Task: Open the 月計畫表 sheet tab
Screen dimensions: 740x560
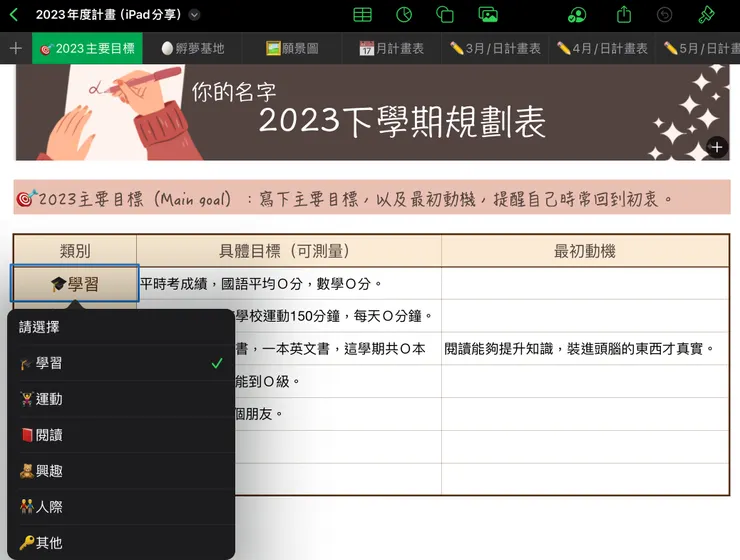Action: [x=392, y=48]
